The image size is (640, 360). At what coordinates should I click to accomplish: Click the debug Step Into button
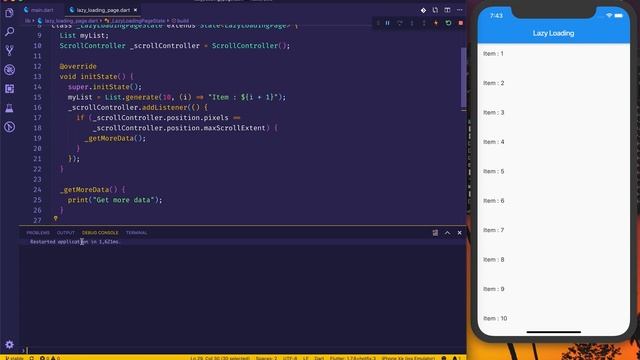pos(412,23)
